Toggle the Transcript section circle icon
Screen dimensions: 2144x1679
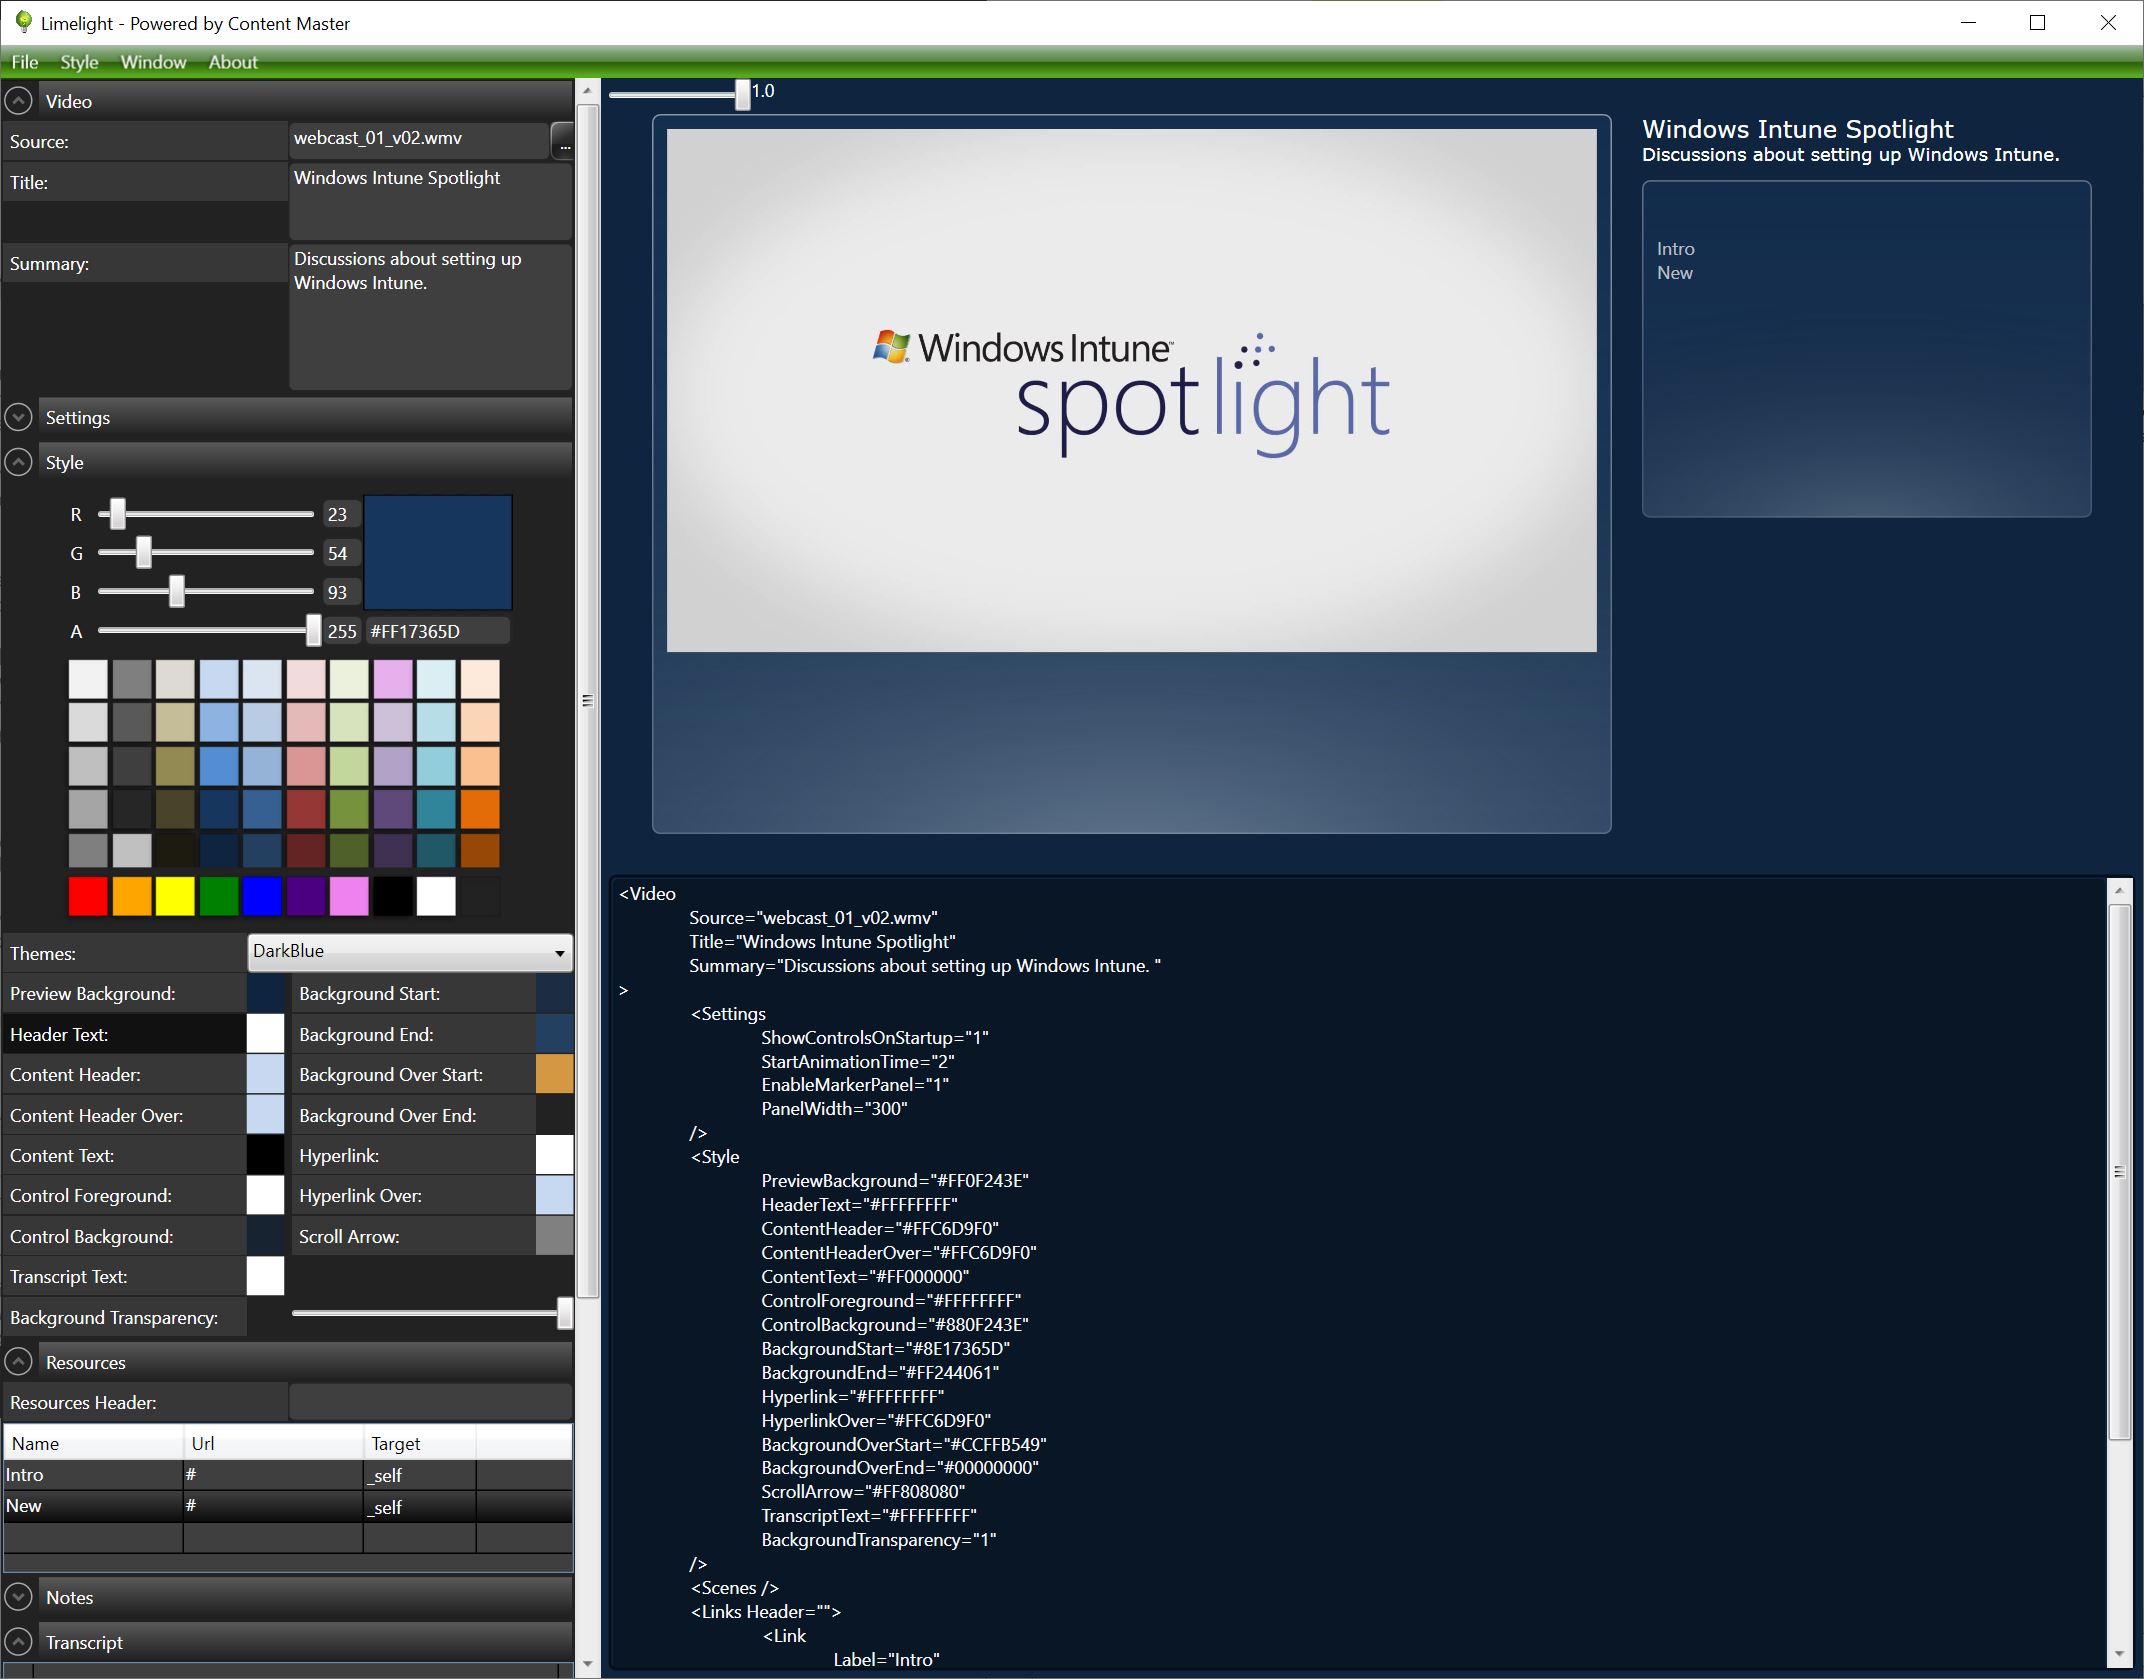(x=18, y=1642)
